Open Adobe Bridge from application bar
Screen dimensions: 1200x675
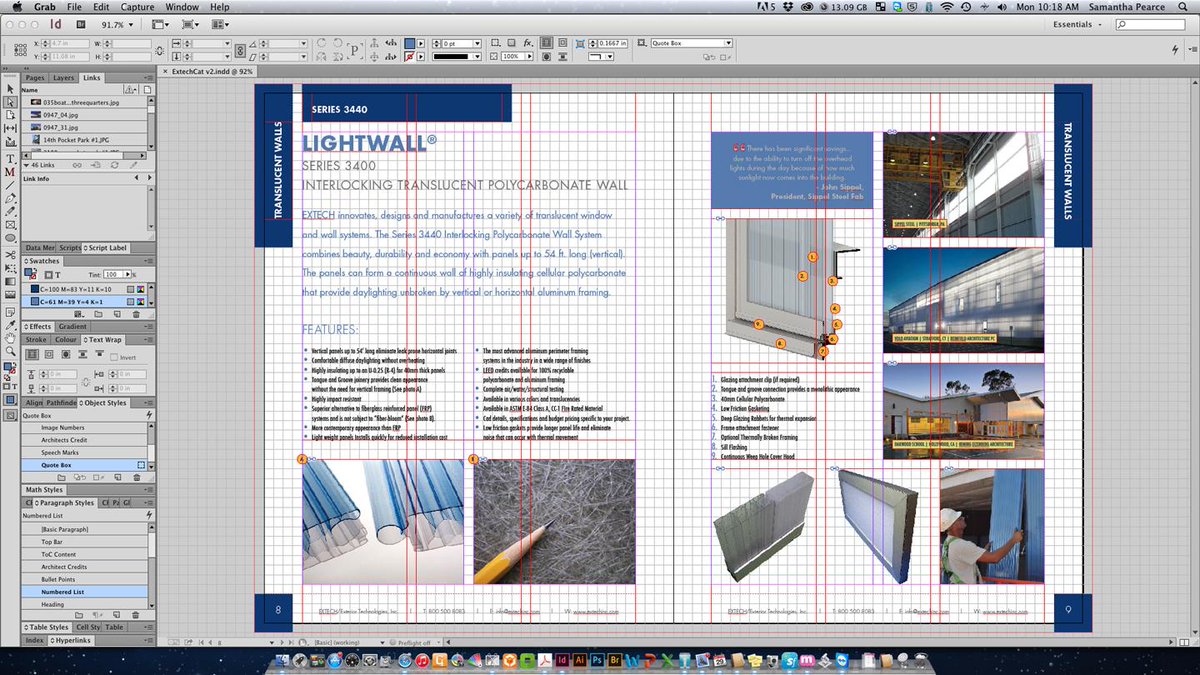point(83,24)
